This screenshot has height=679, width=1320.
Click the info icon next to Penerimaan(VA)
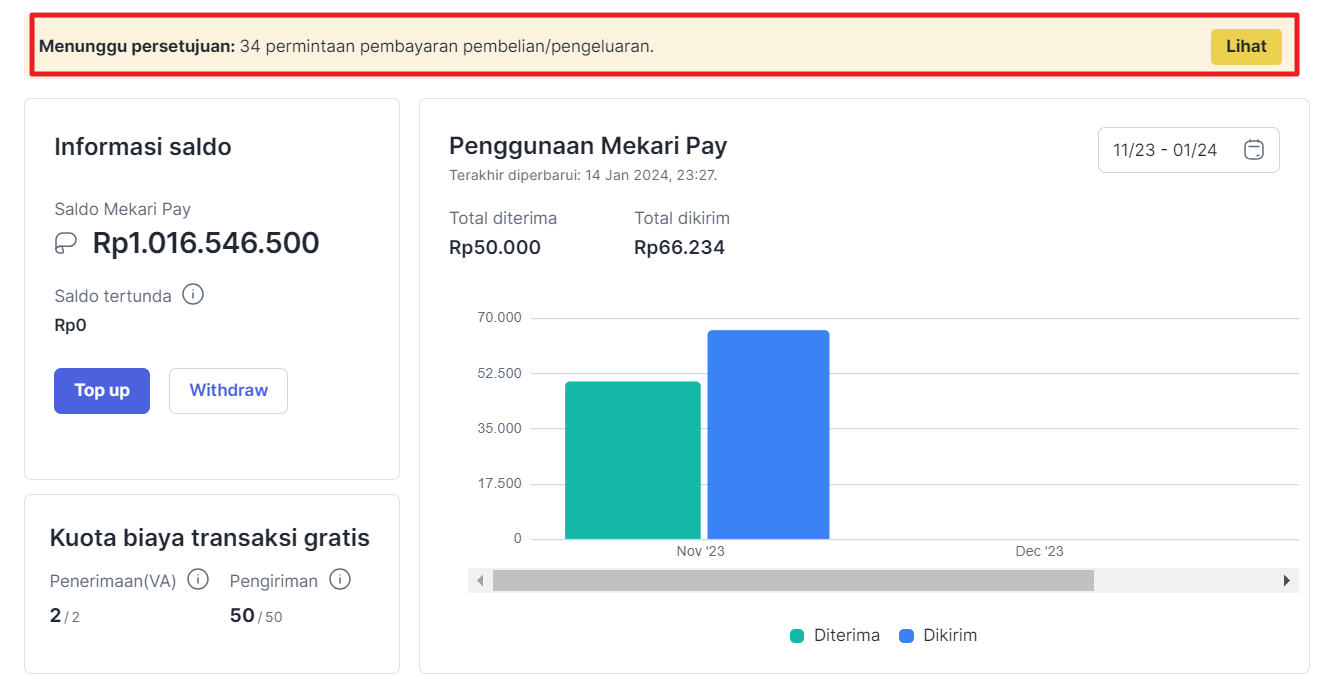[x=198, y=580]
